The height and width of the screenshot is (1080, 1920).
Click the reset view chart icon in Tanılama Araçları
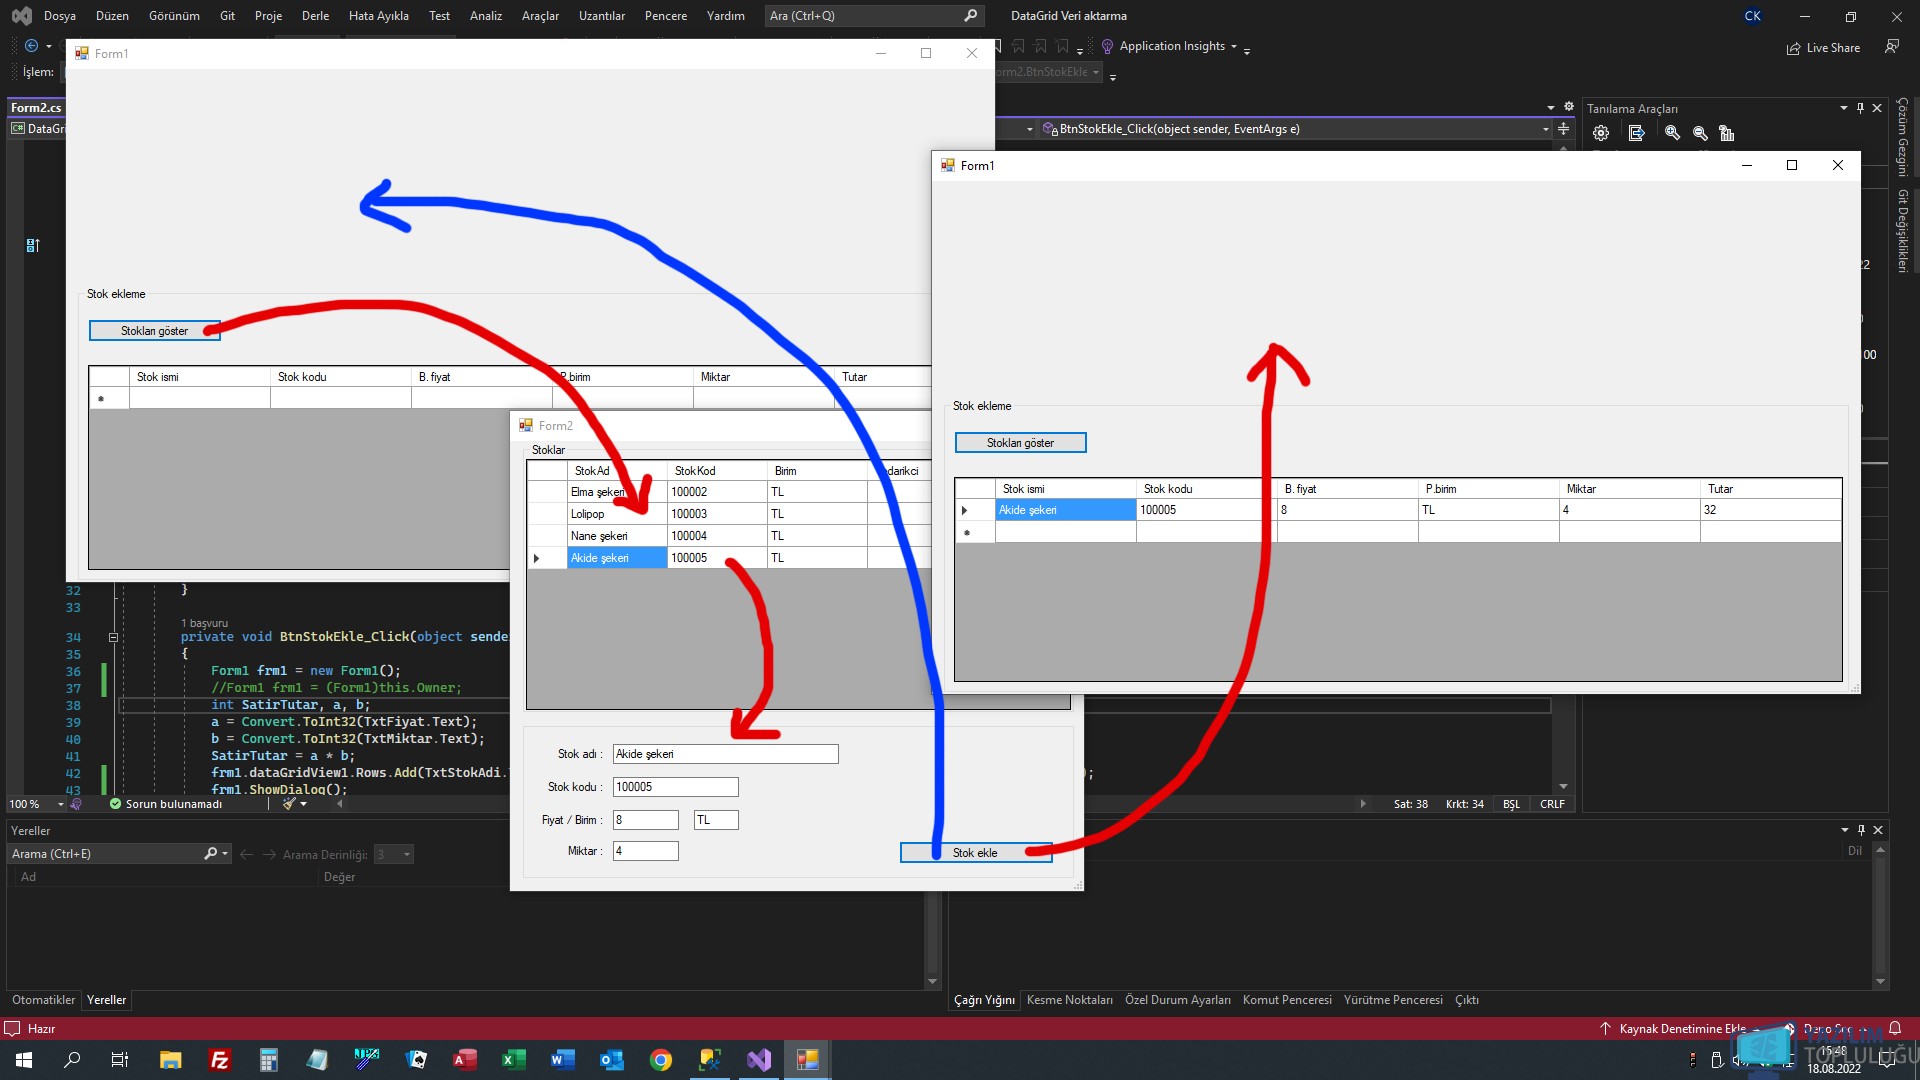(1727, 133)
